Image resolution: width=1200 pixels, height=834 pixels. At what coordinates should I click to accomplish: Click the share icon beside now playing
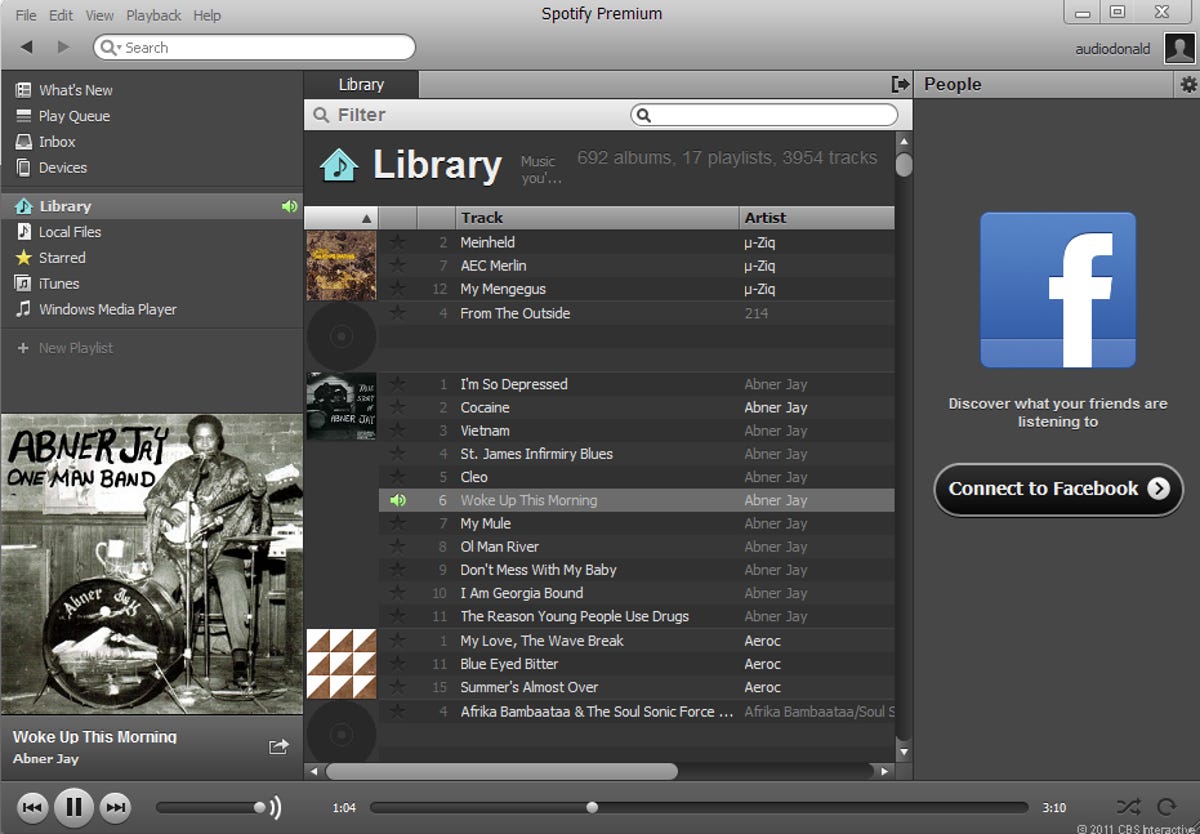(x=279, y=746)
